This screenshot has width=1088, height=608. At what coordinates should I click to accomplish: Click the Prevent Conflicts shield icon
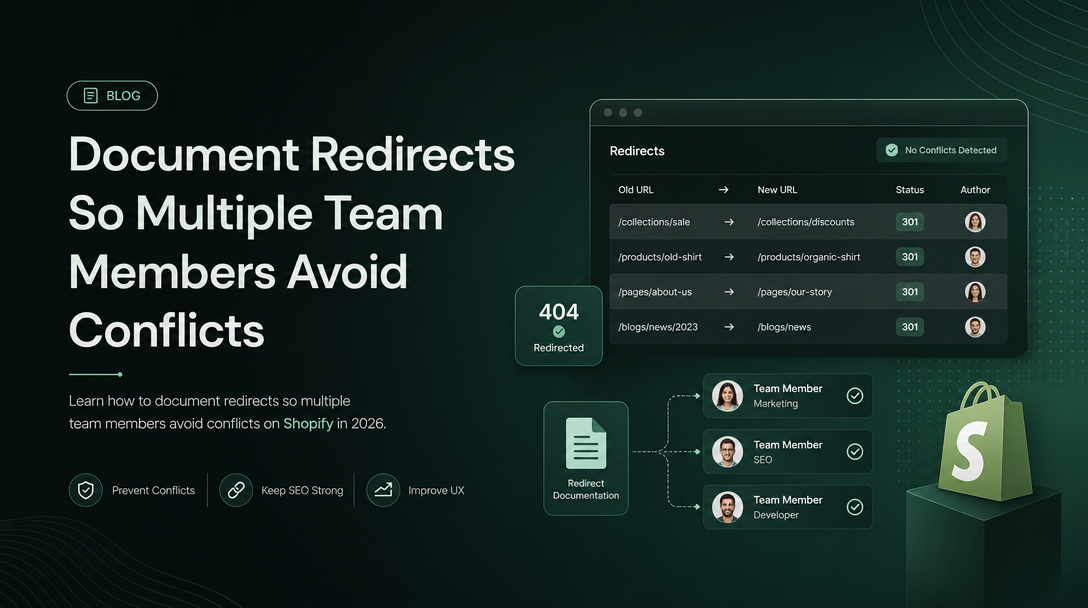pos(86,490)
